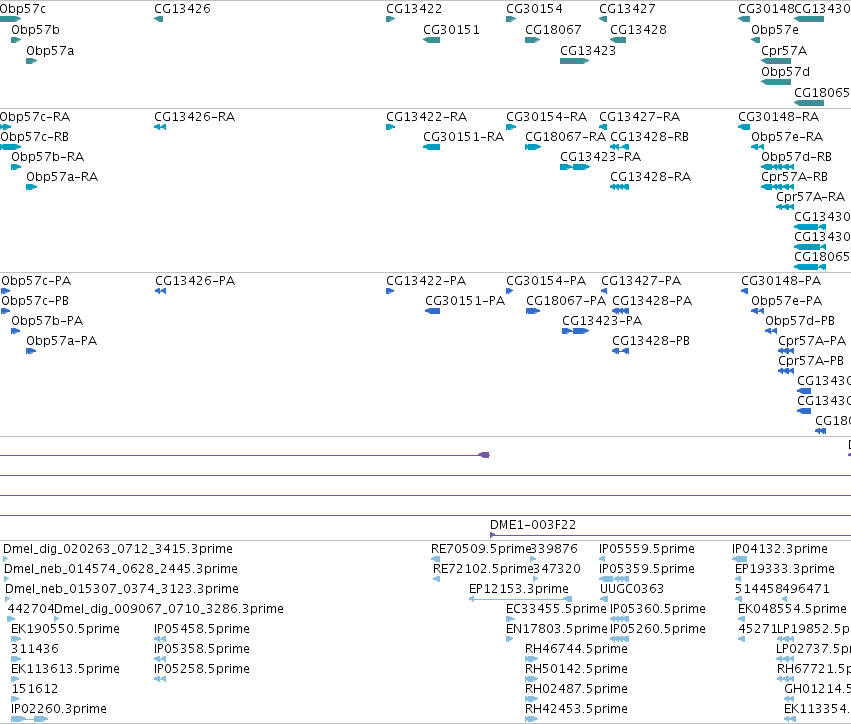
Task: Select protein CG13422-PA
Action: click(x=426, y=281)
